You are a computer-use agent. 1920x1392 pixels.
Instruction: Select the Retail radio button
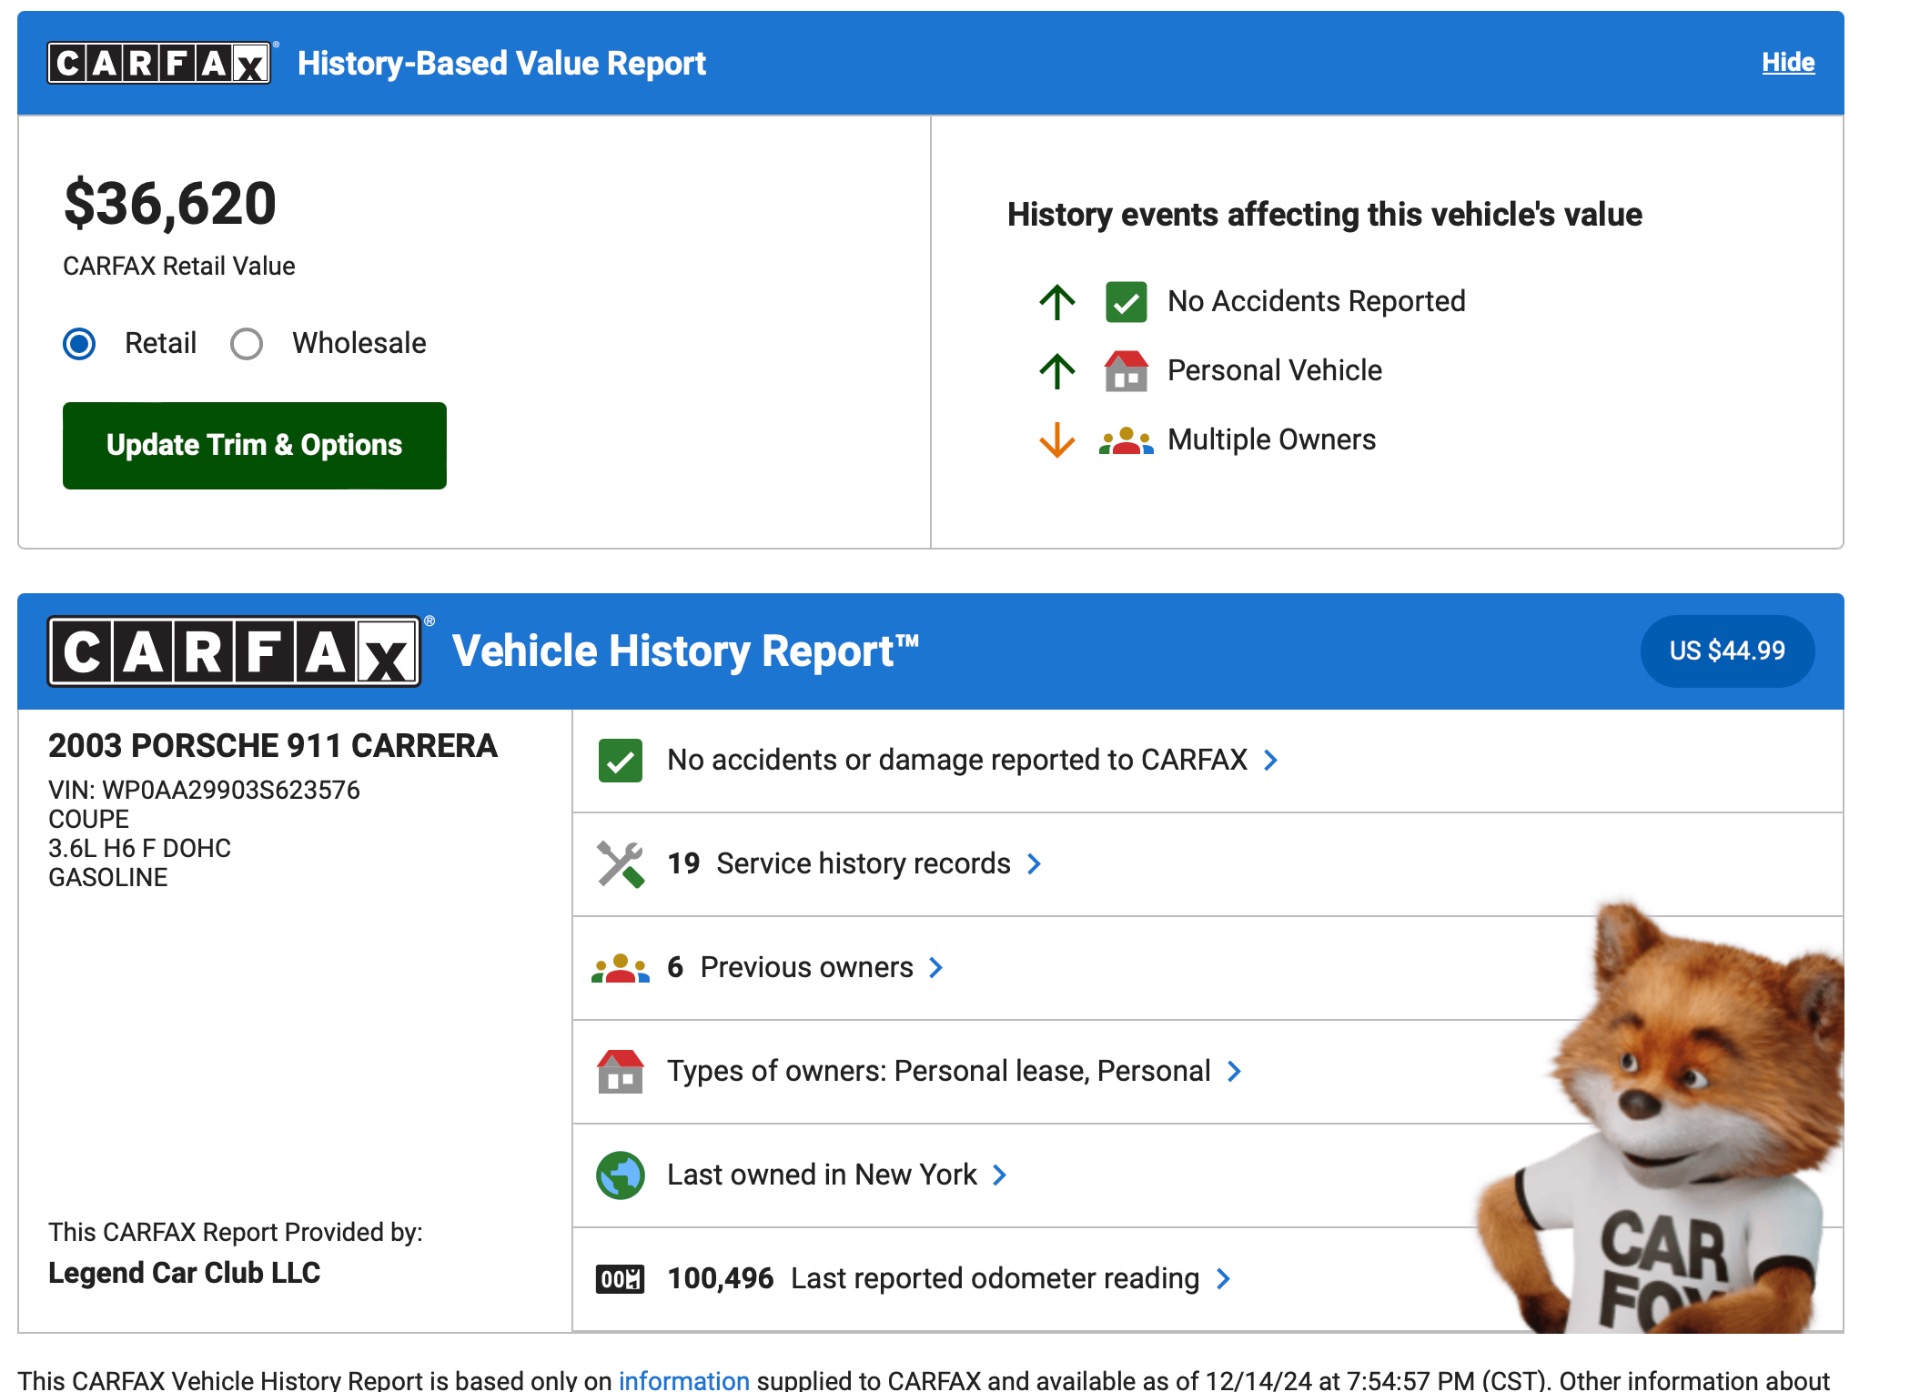[79, 344]
